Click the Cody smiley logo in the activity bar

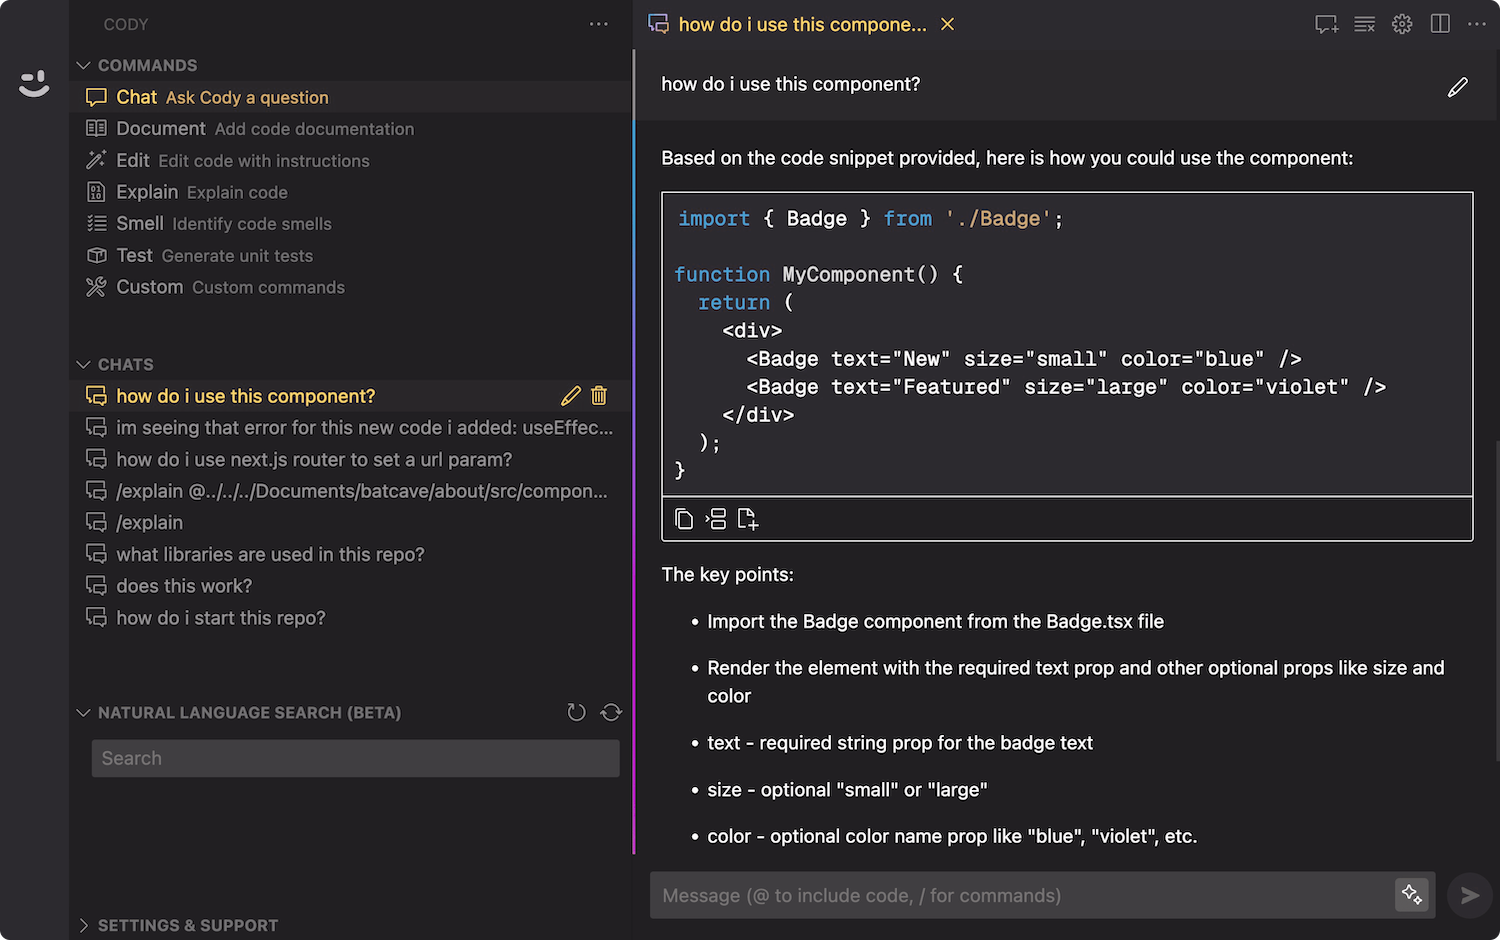click(34, 84)
